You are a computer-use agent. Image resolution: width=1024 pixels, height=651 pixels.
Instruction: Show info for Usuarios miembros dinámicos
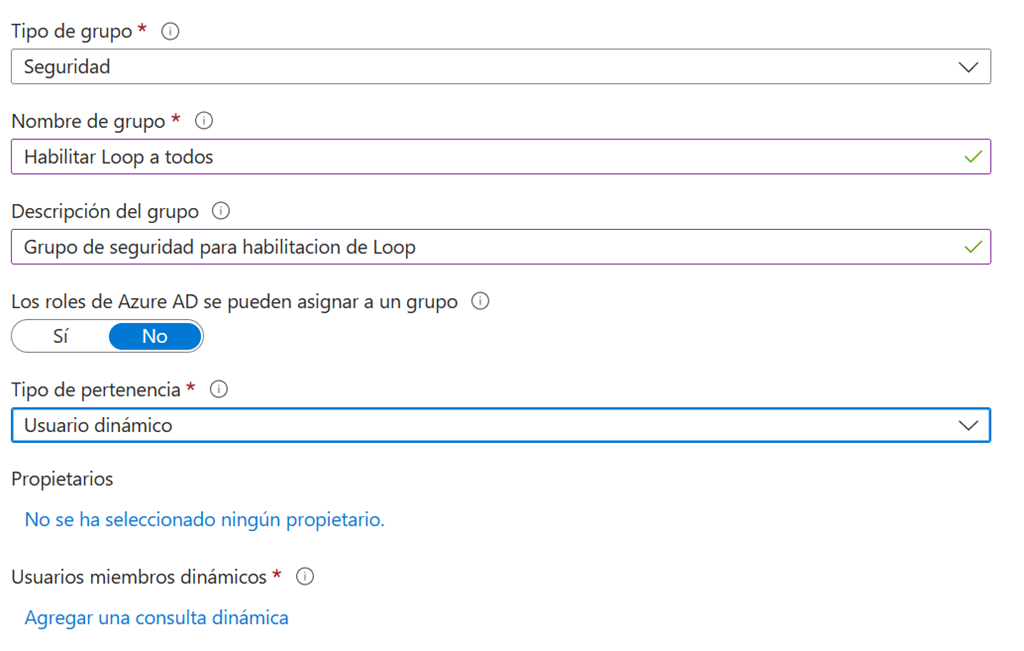[x=306, y=577]
